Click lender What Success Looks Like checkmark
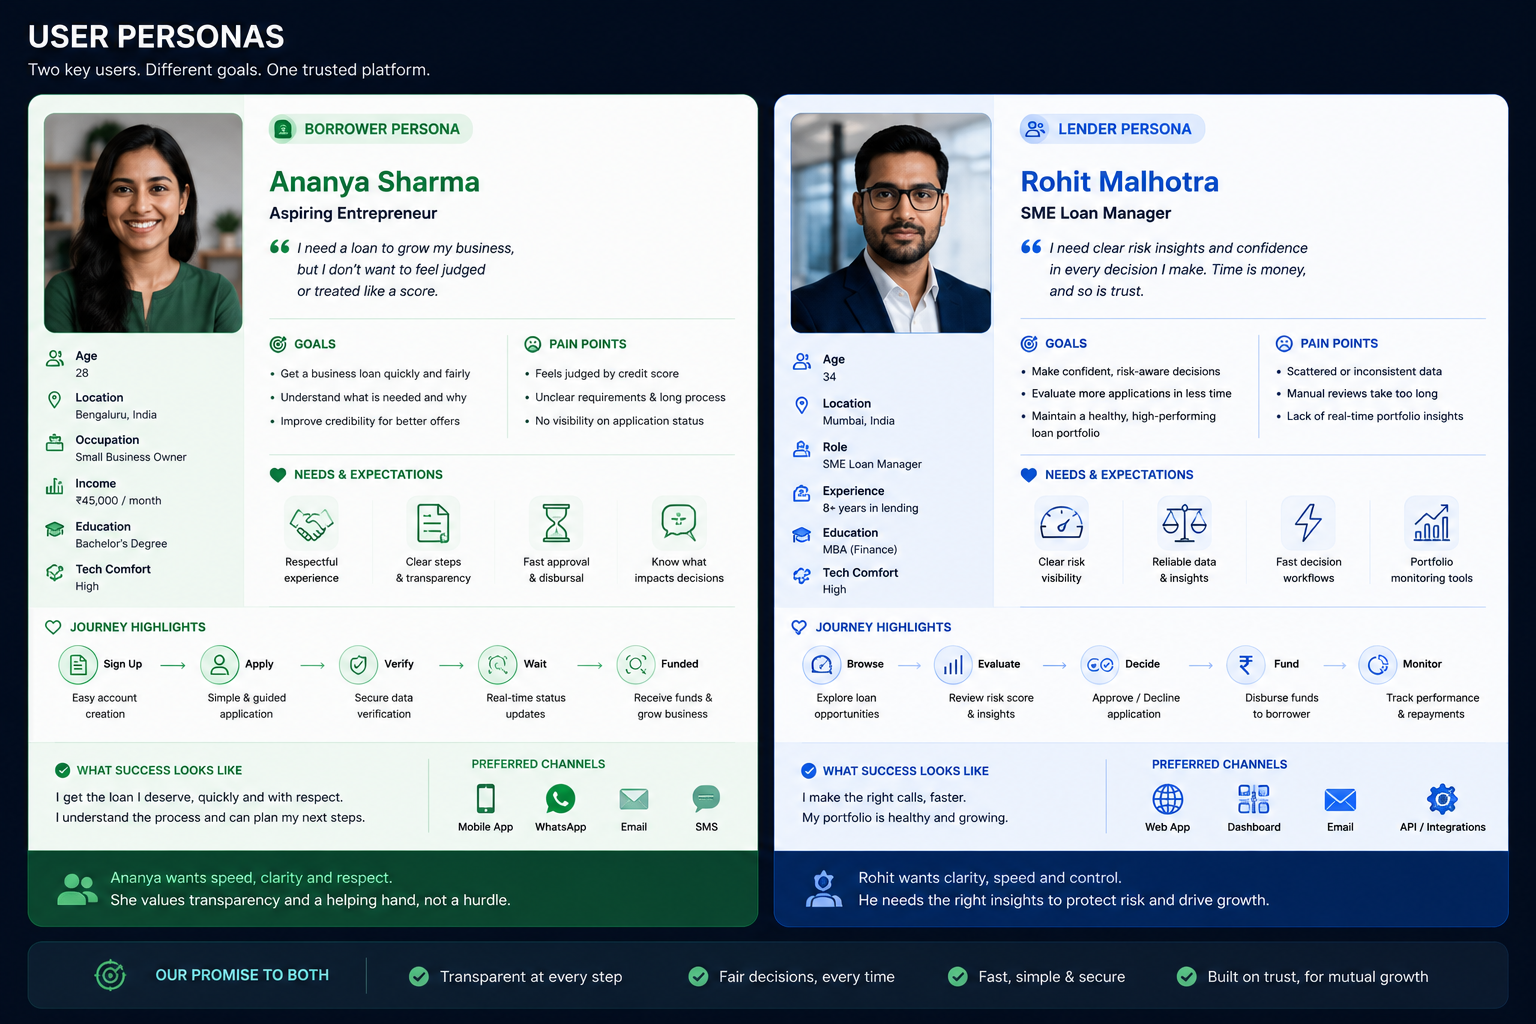The width and height of the screenshot is (1536, 1024). [808, 771]
